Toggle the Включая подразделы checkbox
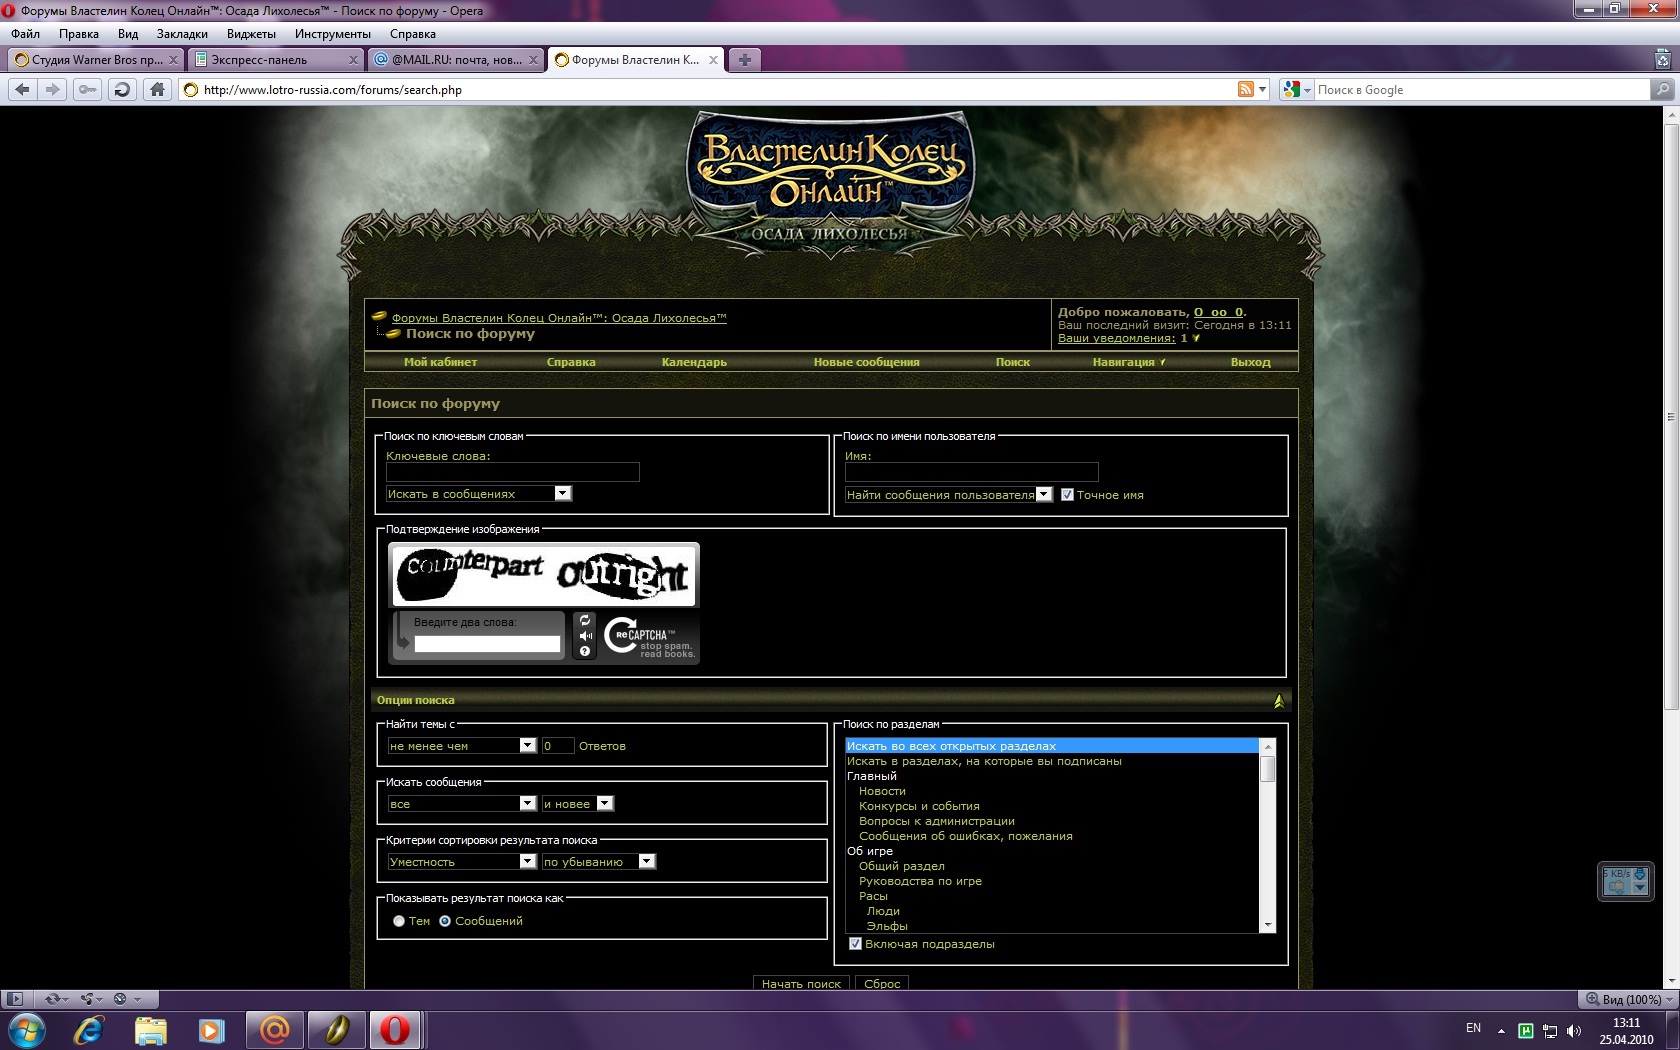The width and height of the screenshot is (1680, 1050). tap(855, 943)
